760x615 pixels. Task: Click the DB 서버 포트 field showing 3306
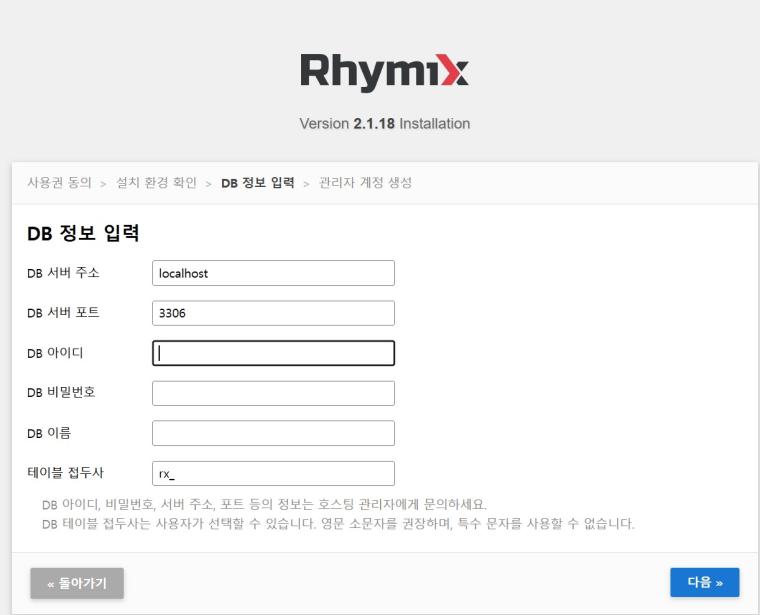273,313
